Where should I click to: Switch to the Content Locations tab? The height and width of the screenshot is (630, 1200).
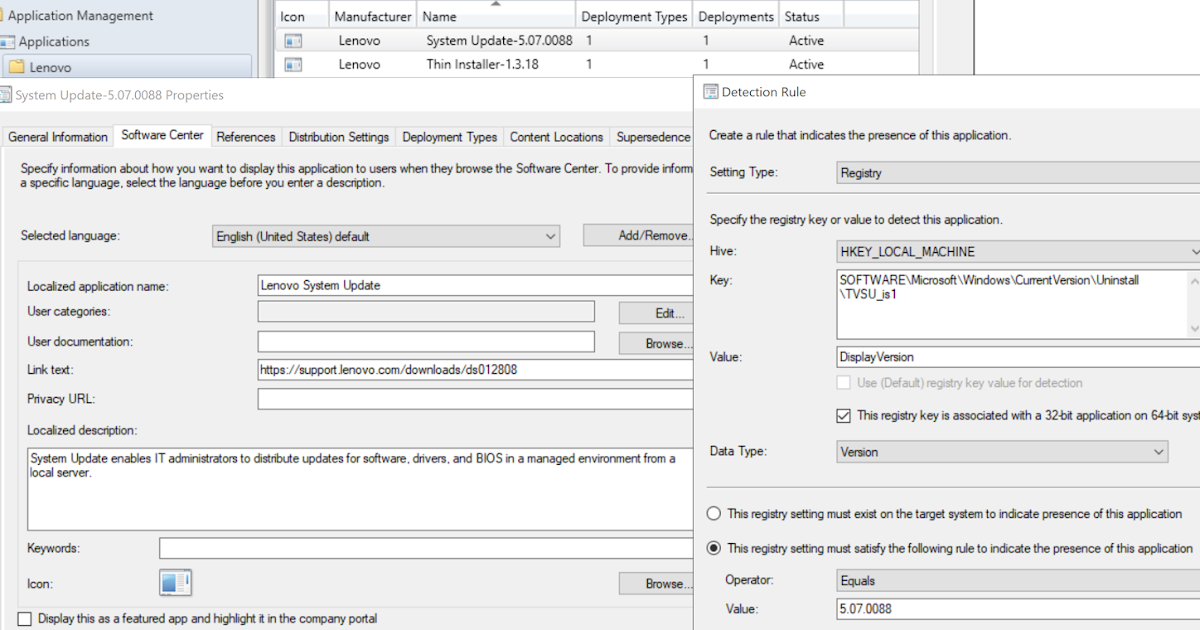click(557, 137)
